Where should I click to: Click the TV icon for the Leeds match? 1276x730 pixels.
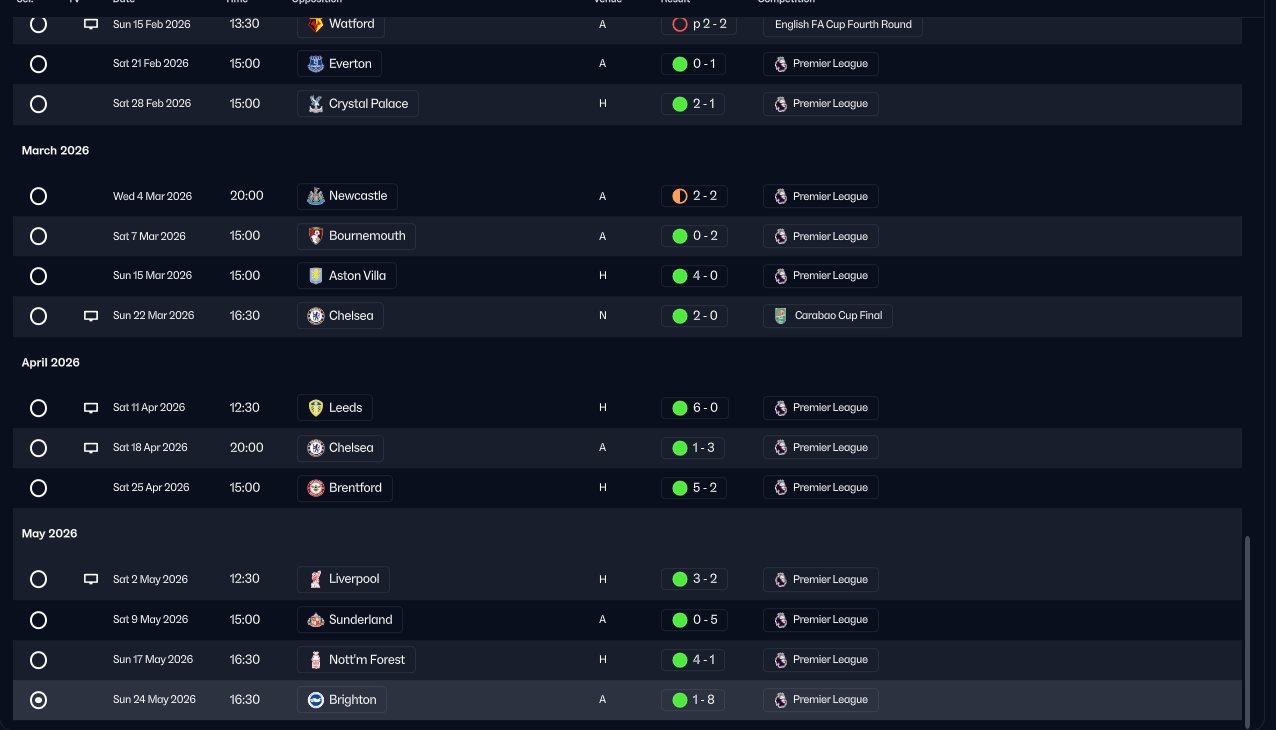click(x=91, y=408)
